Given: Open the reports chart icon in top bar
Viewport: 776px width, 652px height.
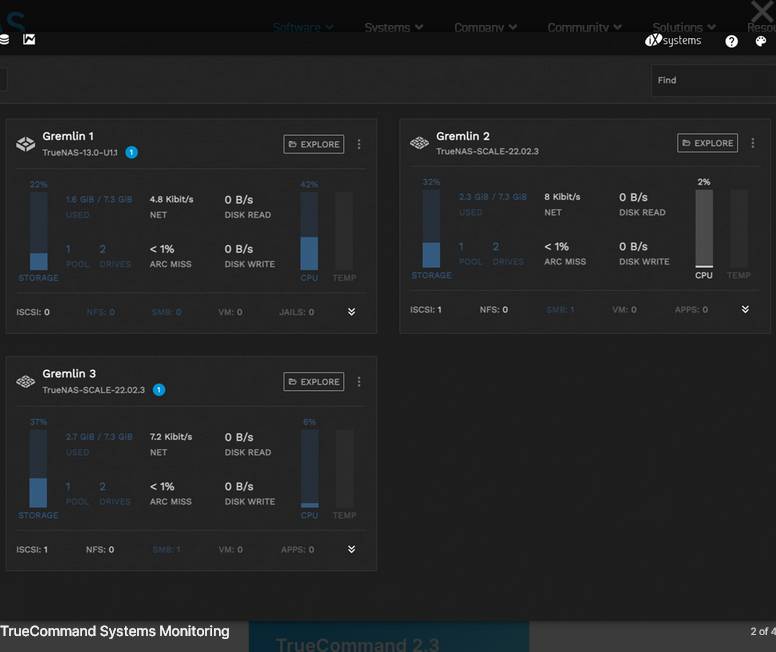Looking at the screenshot, I should coord(29,39).
